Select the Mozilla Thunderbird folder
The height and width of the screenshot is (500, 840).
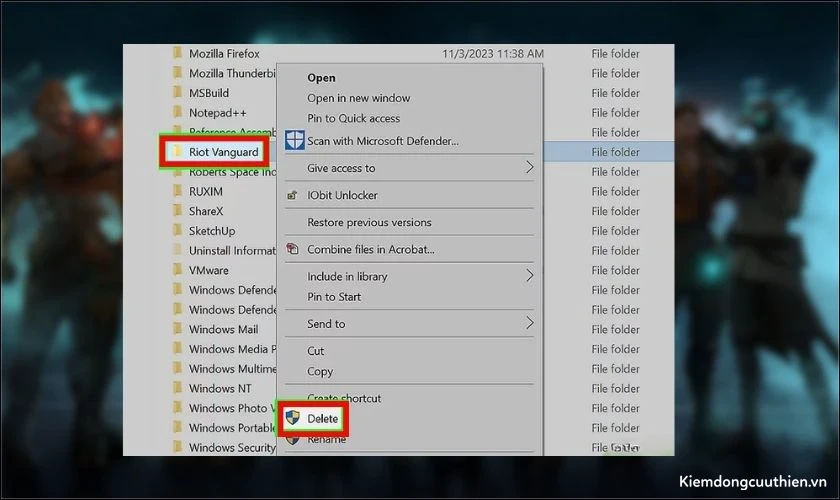[232, 73]
